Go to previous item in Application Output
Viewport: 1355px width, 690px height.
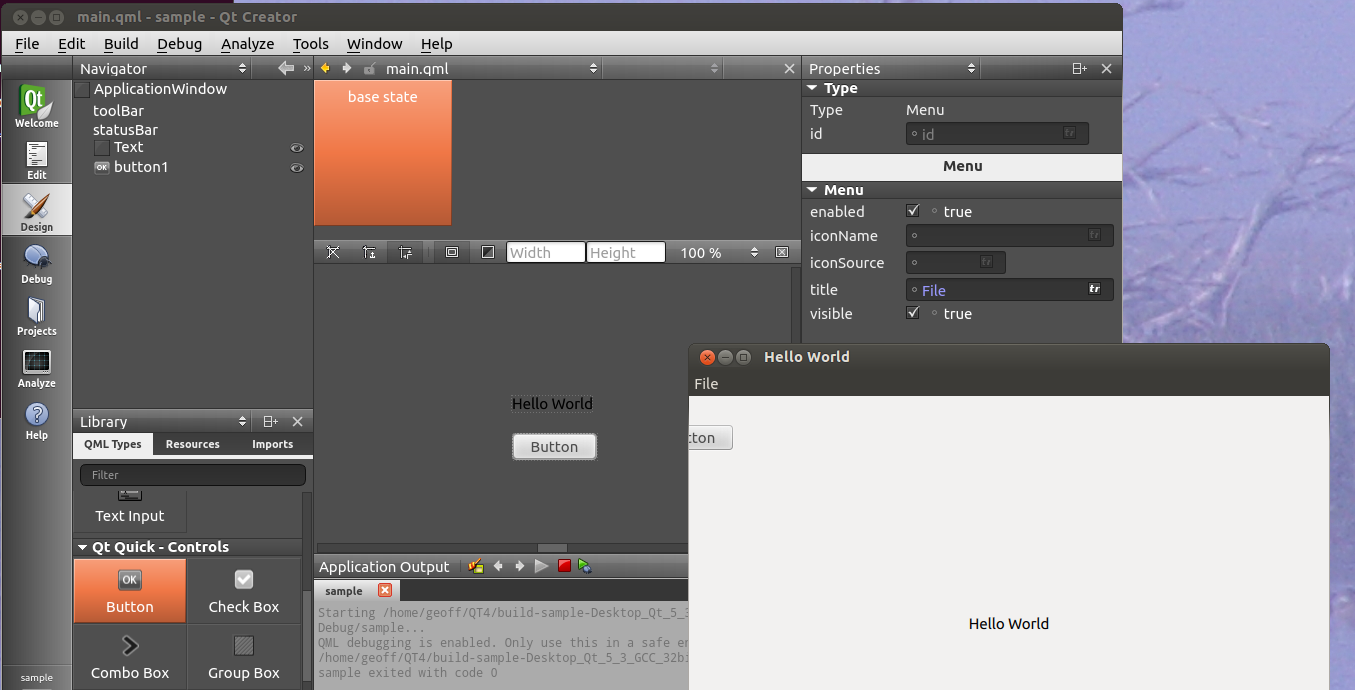[x=498, y=566]
